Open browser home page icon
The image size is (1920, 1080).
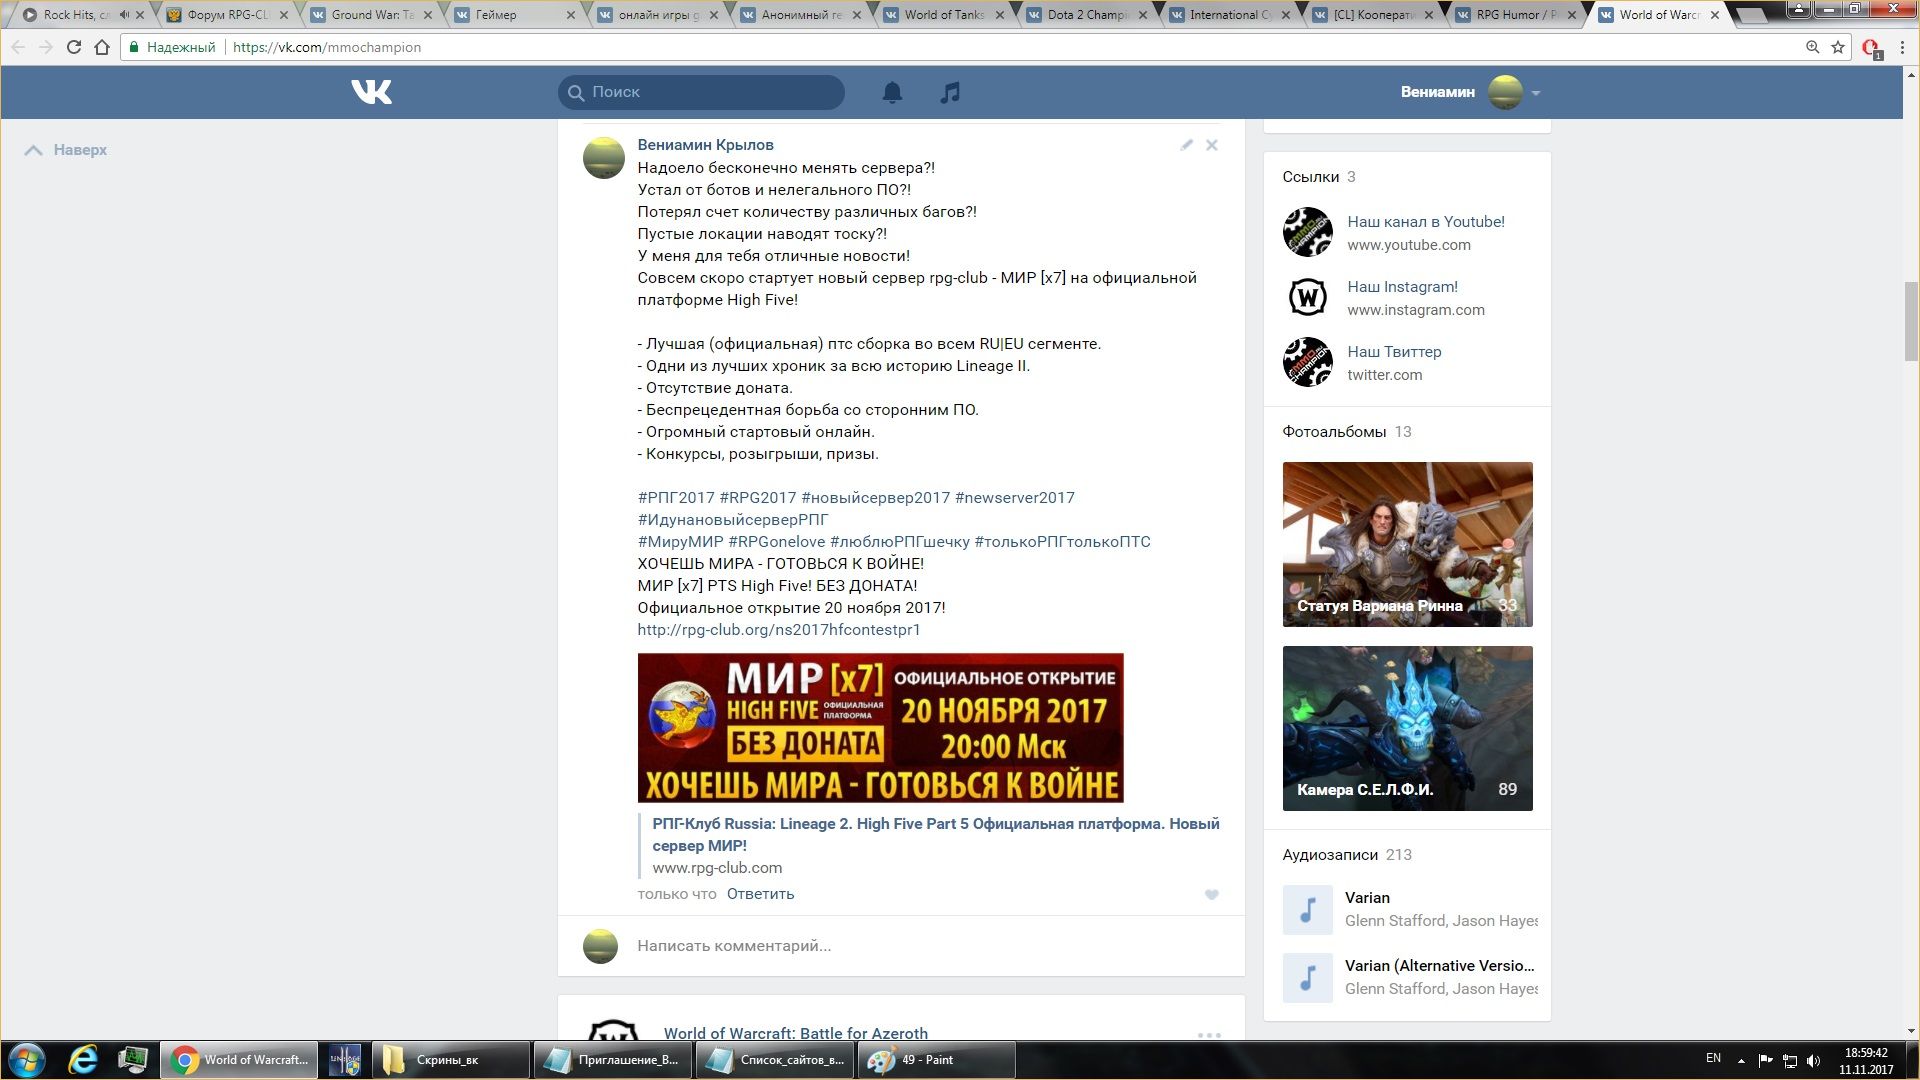click(102, 47)
